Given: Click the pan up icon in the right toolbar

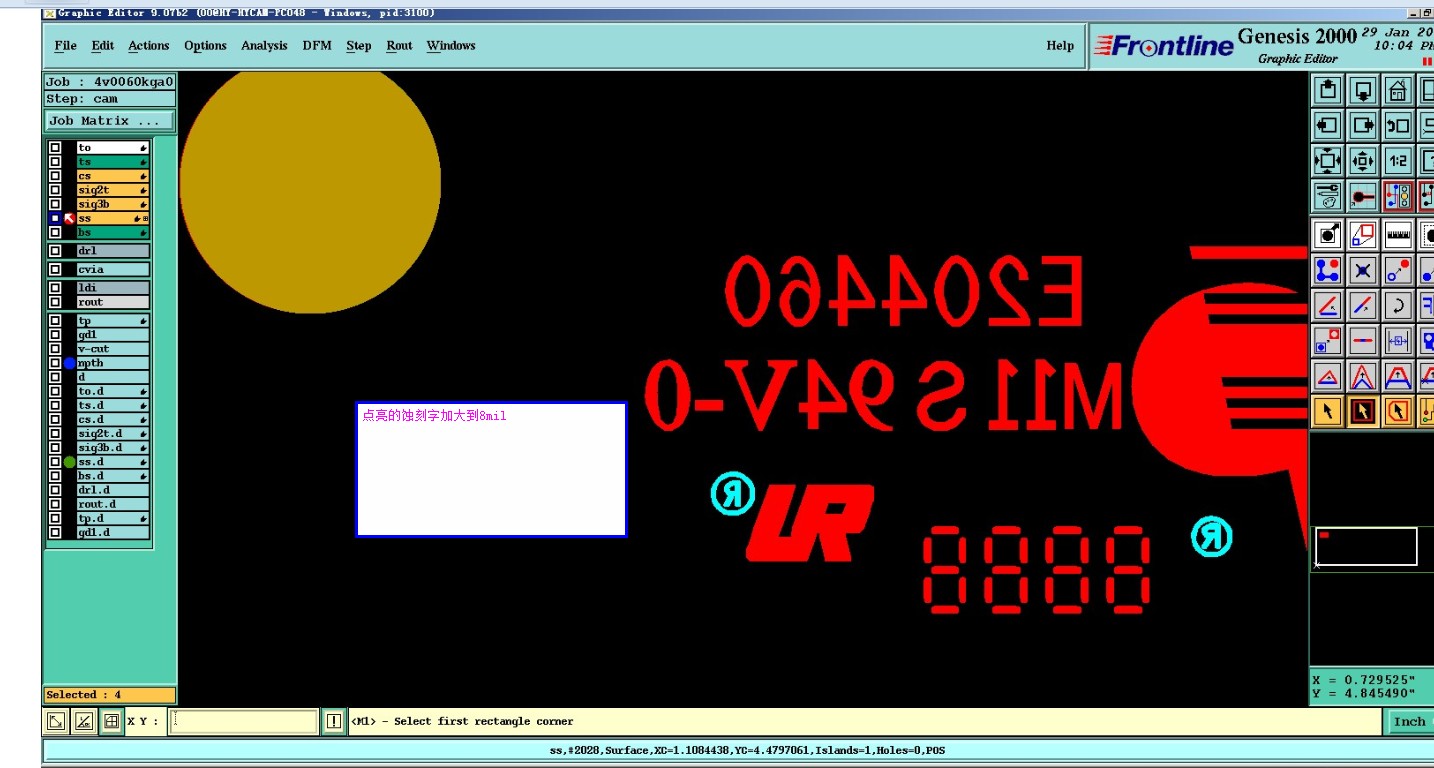Looking at the screenshot, I should (1327, 91).
